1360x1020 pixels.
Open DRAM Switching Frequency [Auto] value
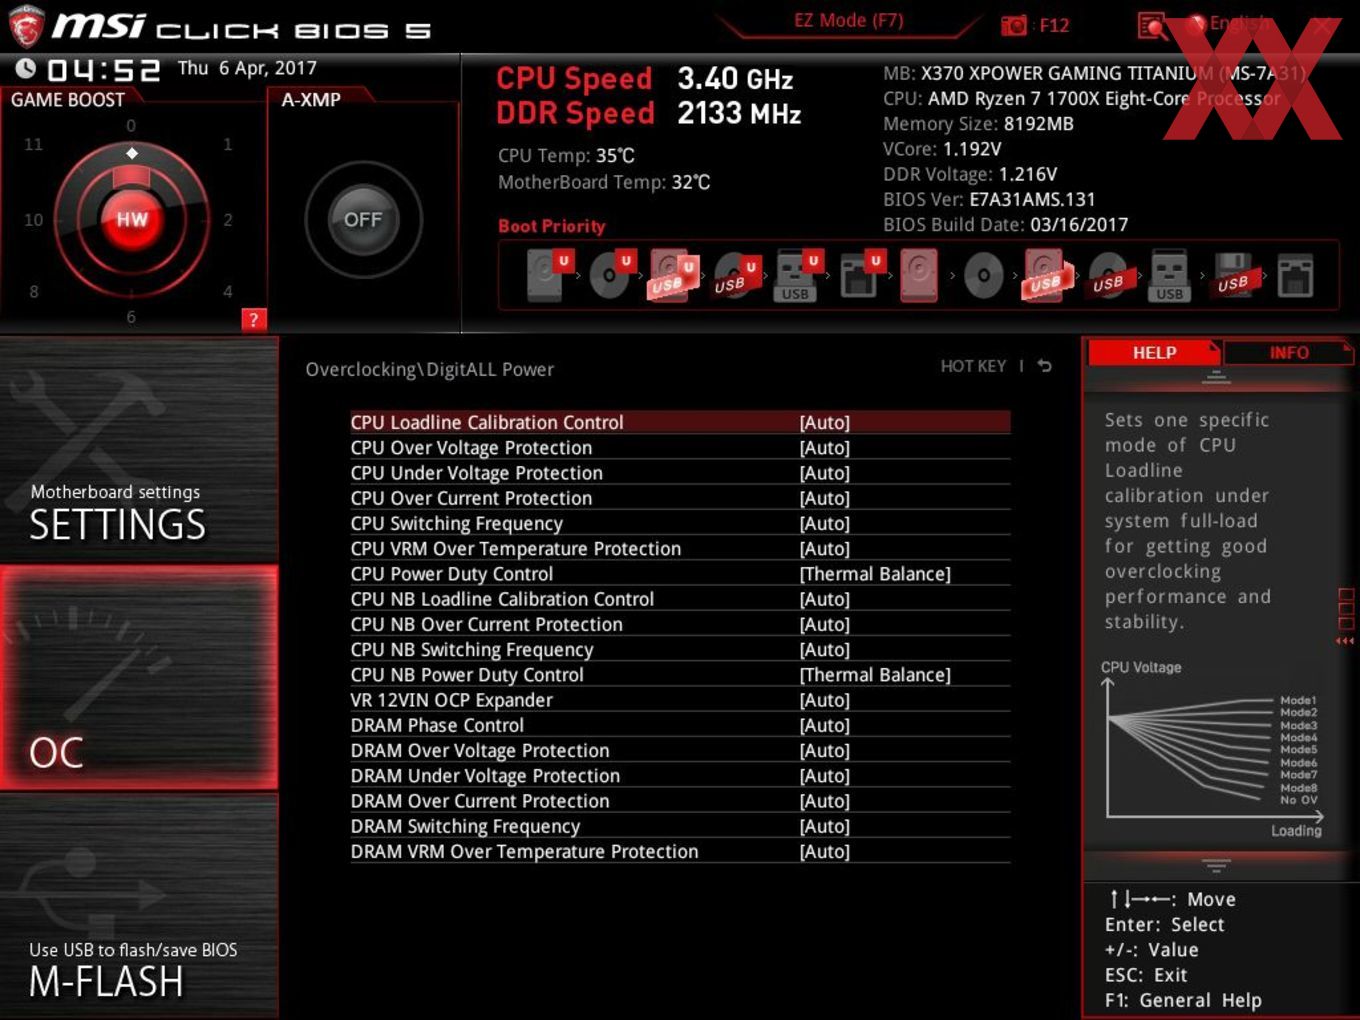click(x=825, y=826)
